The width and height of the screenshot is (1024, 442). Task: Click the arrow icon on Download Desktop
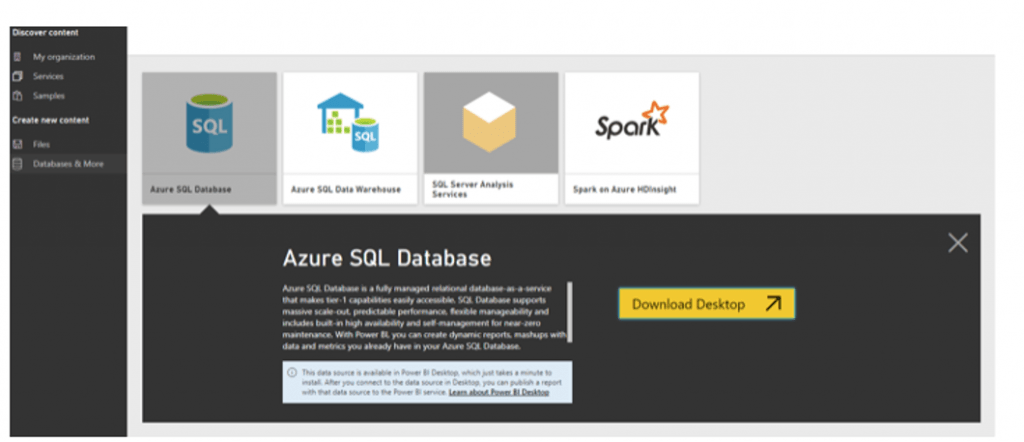click(x=773, y=304)
